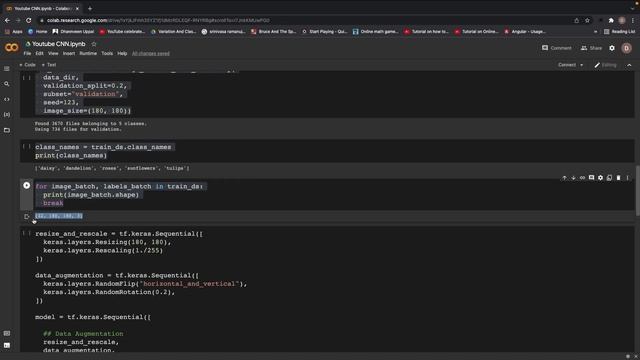Clear output icon of the loop cell
The width and height of the screenshot is (640, 360).
[x=27, y=216]
